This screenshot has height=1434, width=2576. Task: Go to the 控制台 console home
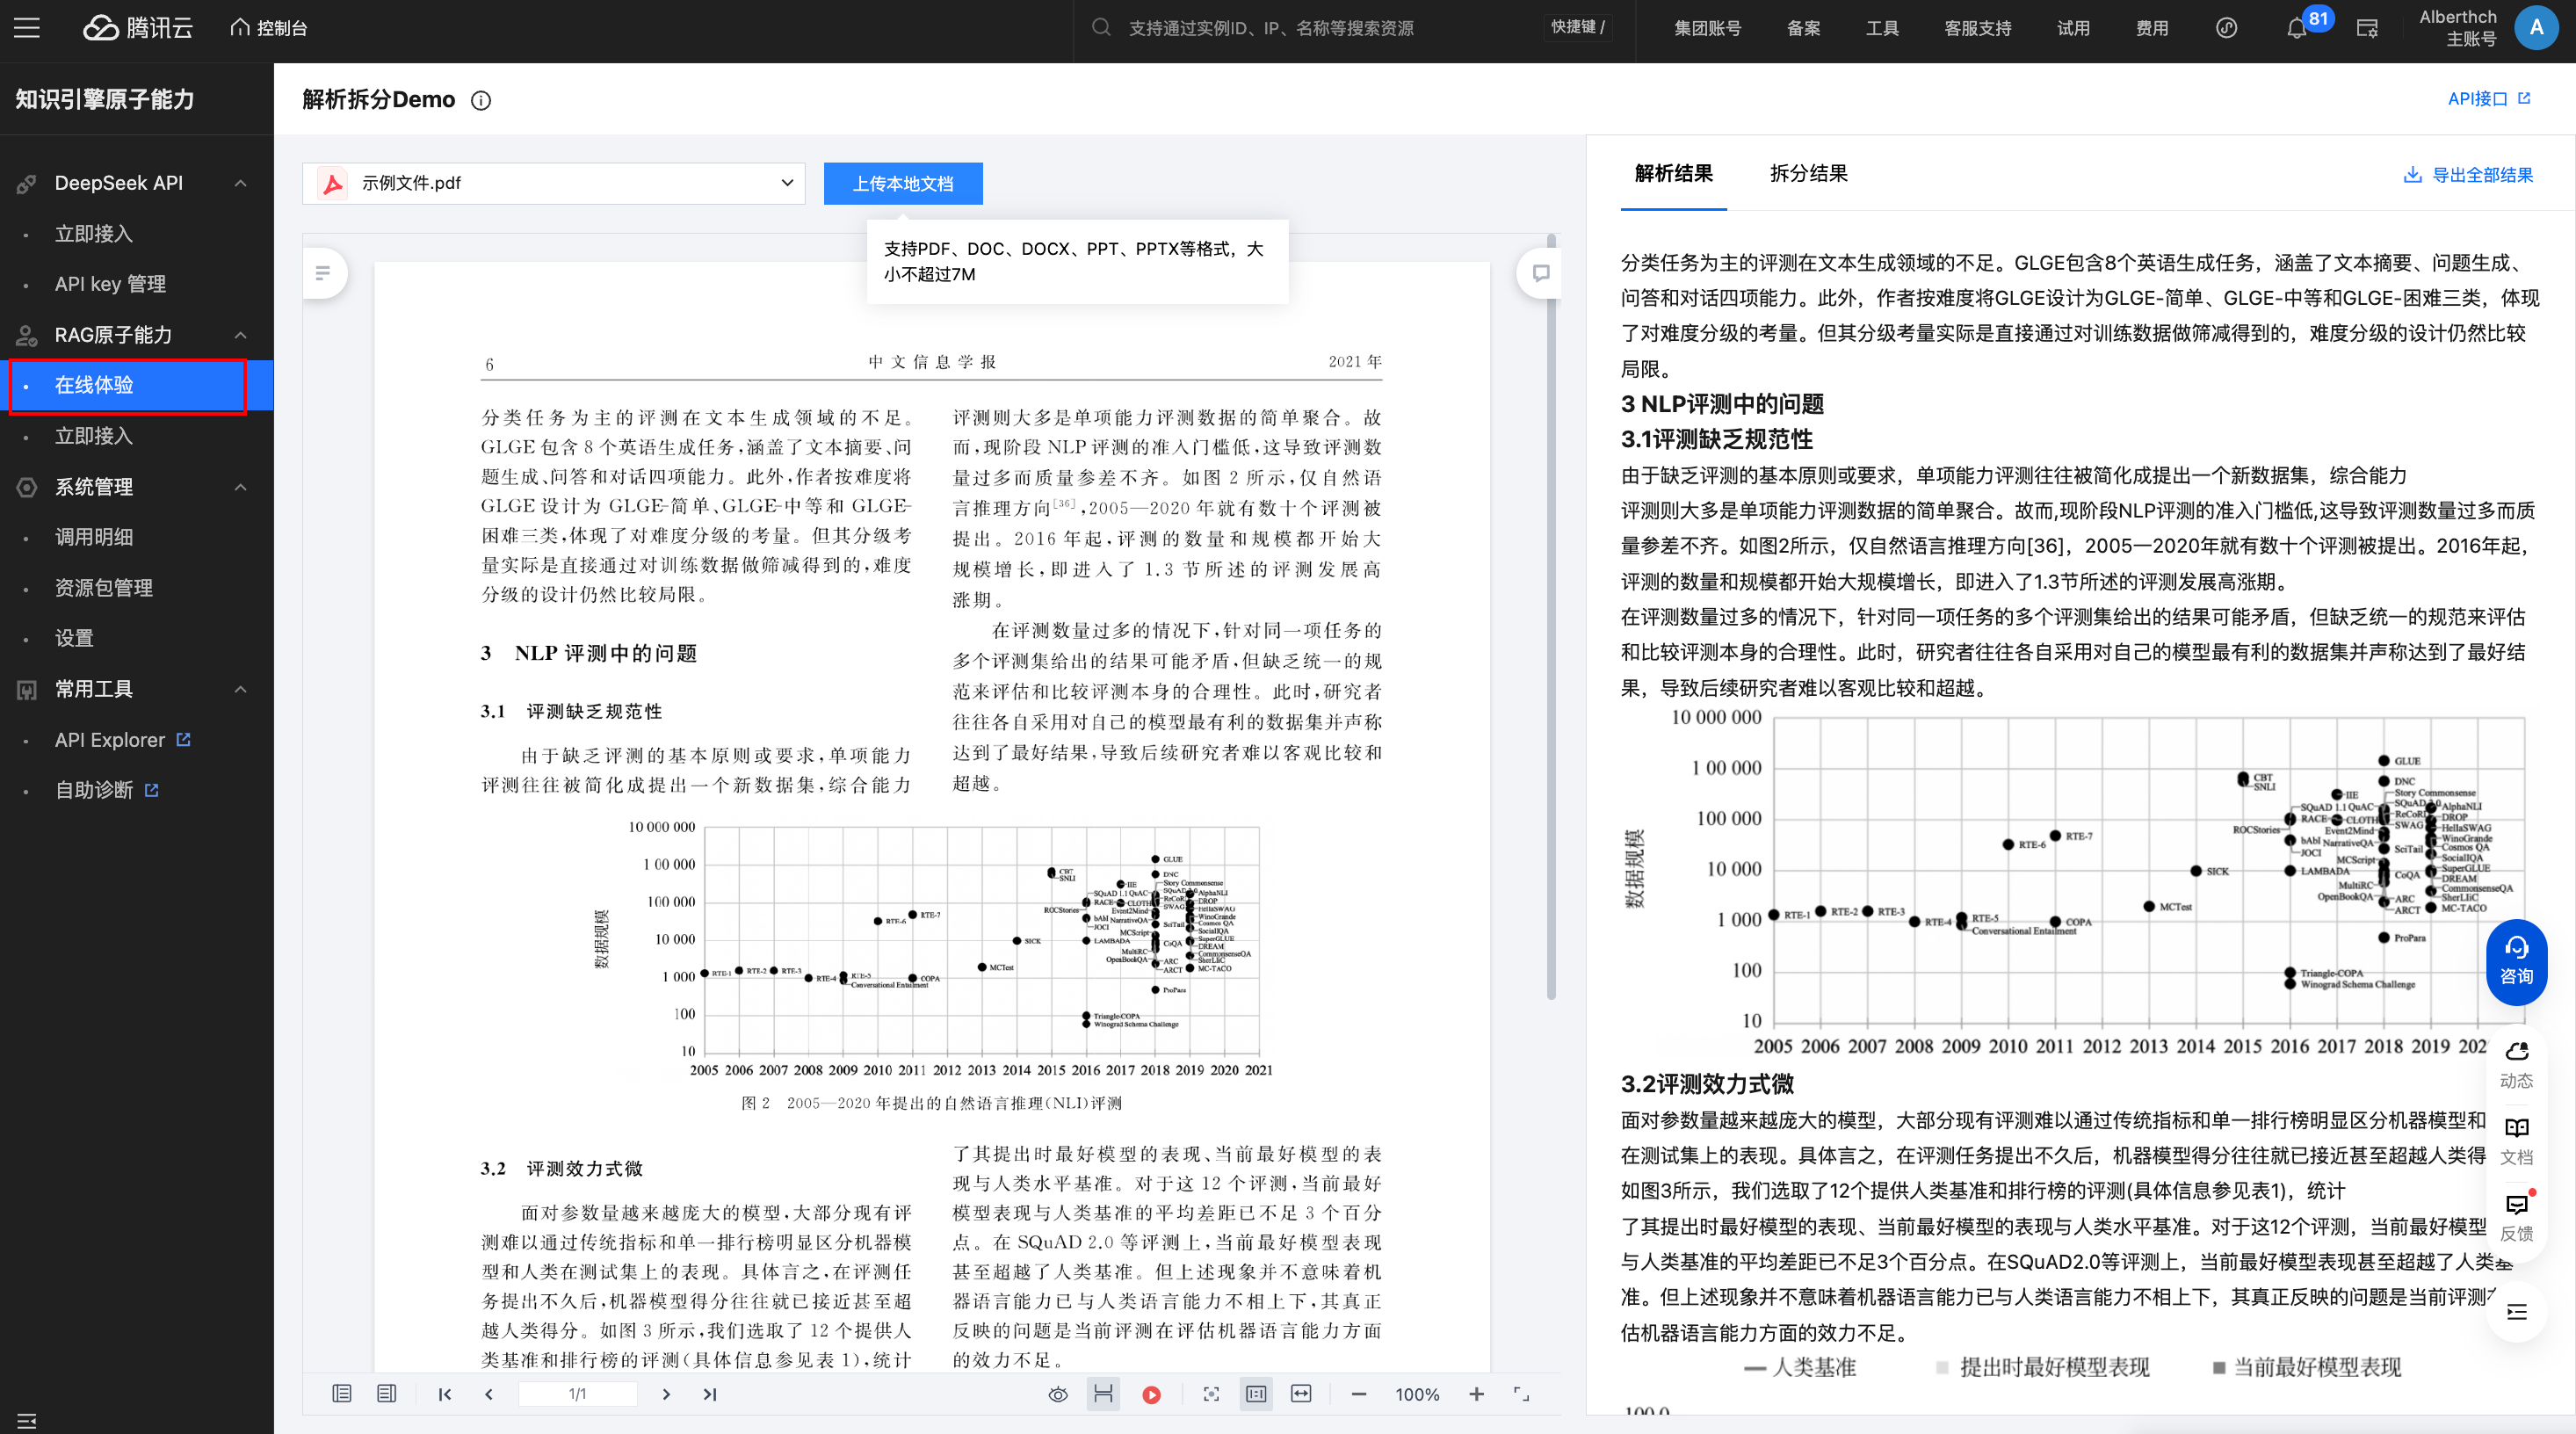(269, 28)
